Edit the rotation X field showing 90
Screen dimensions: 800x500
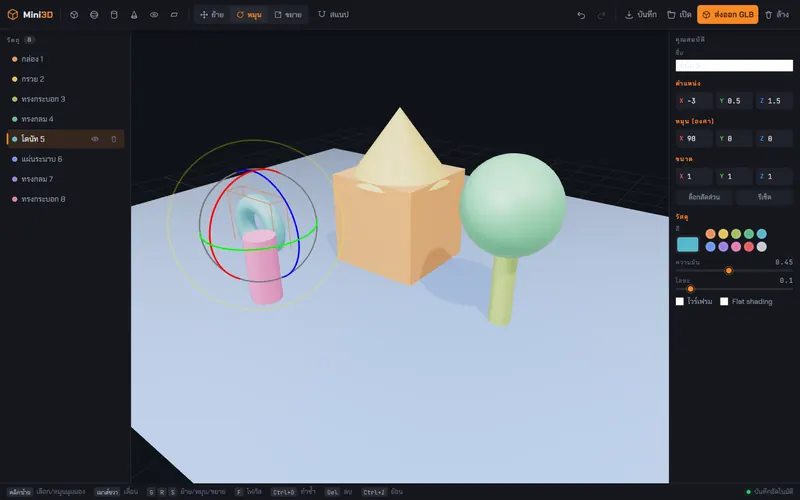tap(694, 139)
